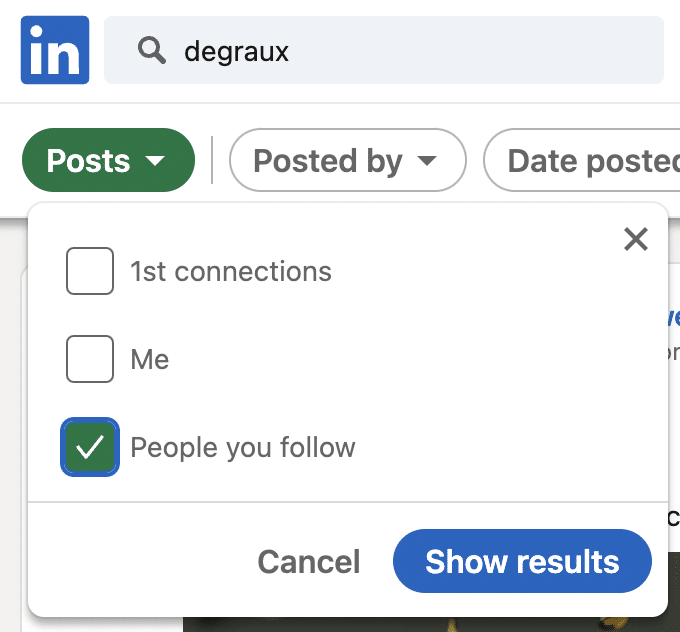This screenshot has height=632, width=680.
Task: Click the Posted by caret arrow
Action: pos(427,162)
